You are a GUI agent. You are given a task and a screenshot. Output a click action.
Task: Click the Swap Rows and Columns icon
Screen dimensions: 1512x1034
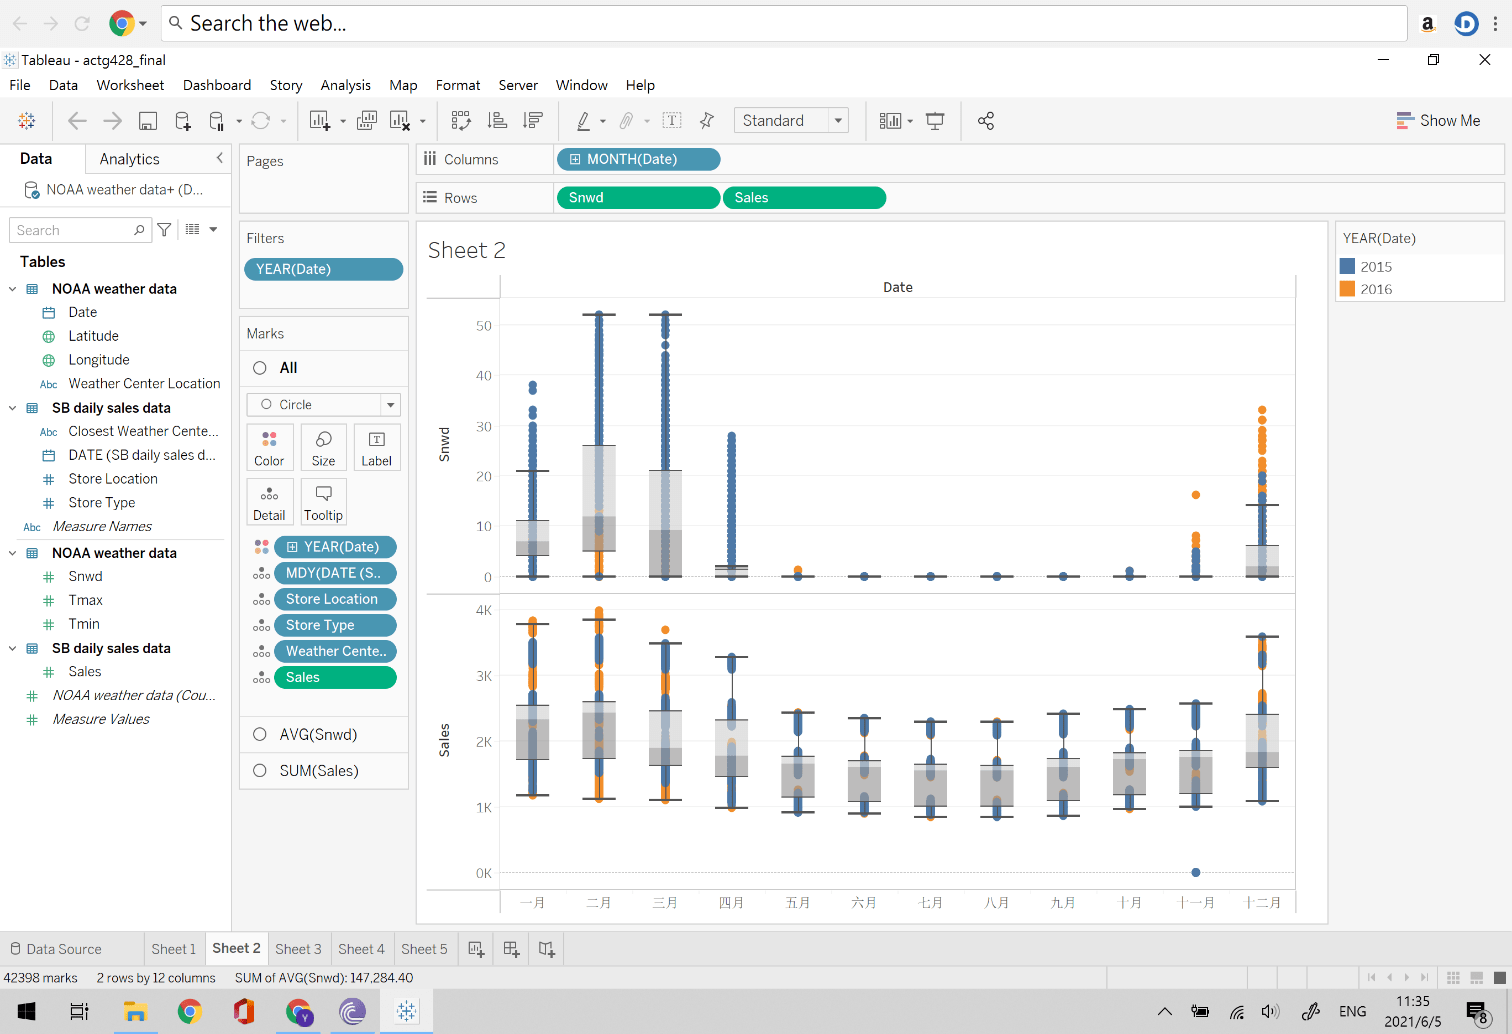click(461, 120)
